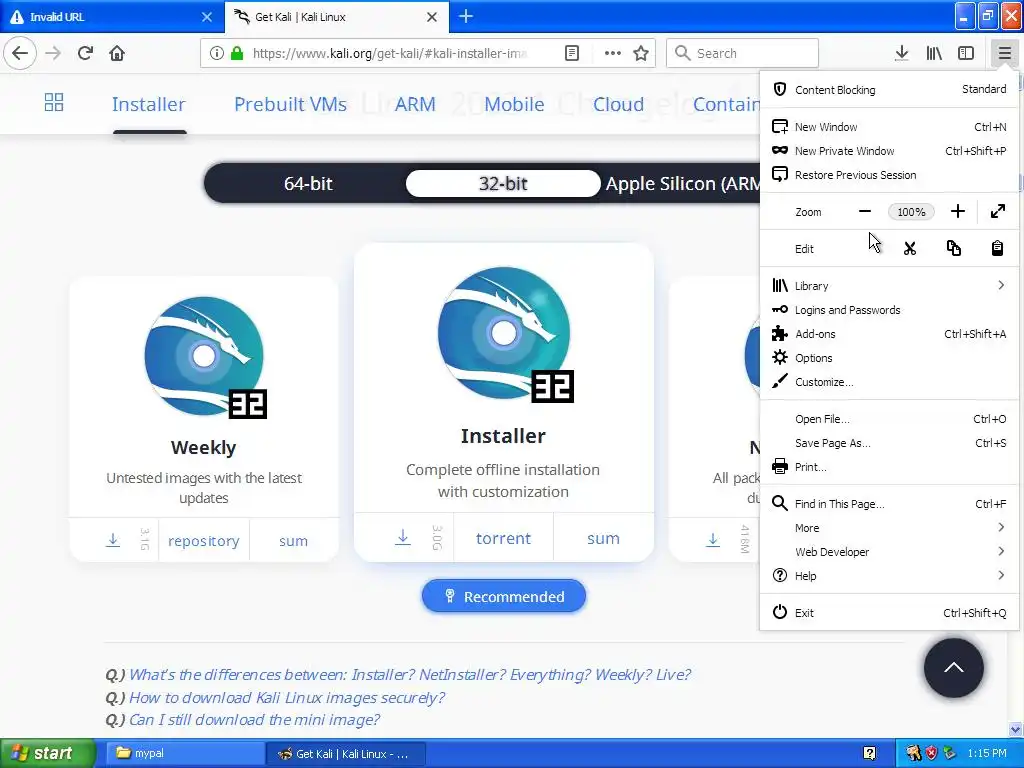Select the 64-bit architecture option
The image size is (1024, 768).
coord(308,184)
